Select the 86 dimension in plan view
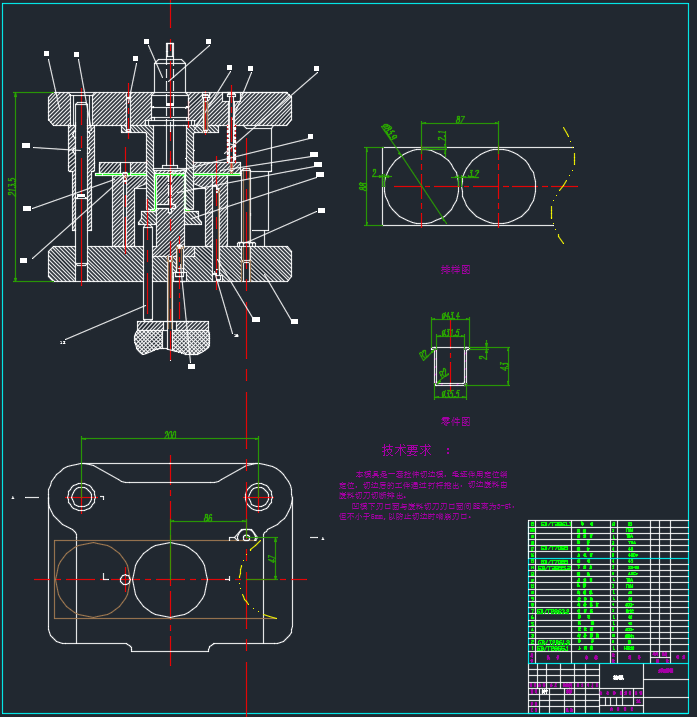The height and width of the screenshot is (717, 697). pyautogui.click(x=208, y=518)
